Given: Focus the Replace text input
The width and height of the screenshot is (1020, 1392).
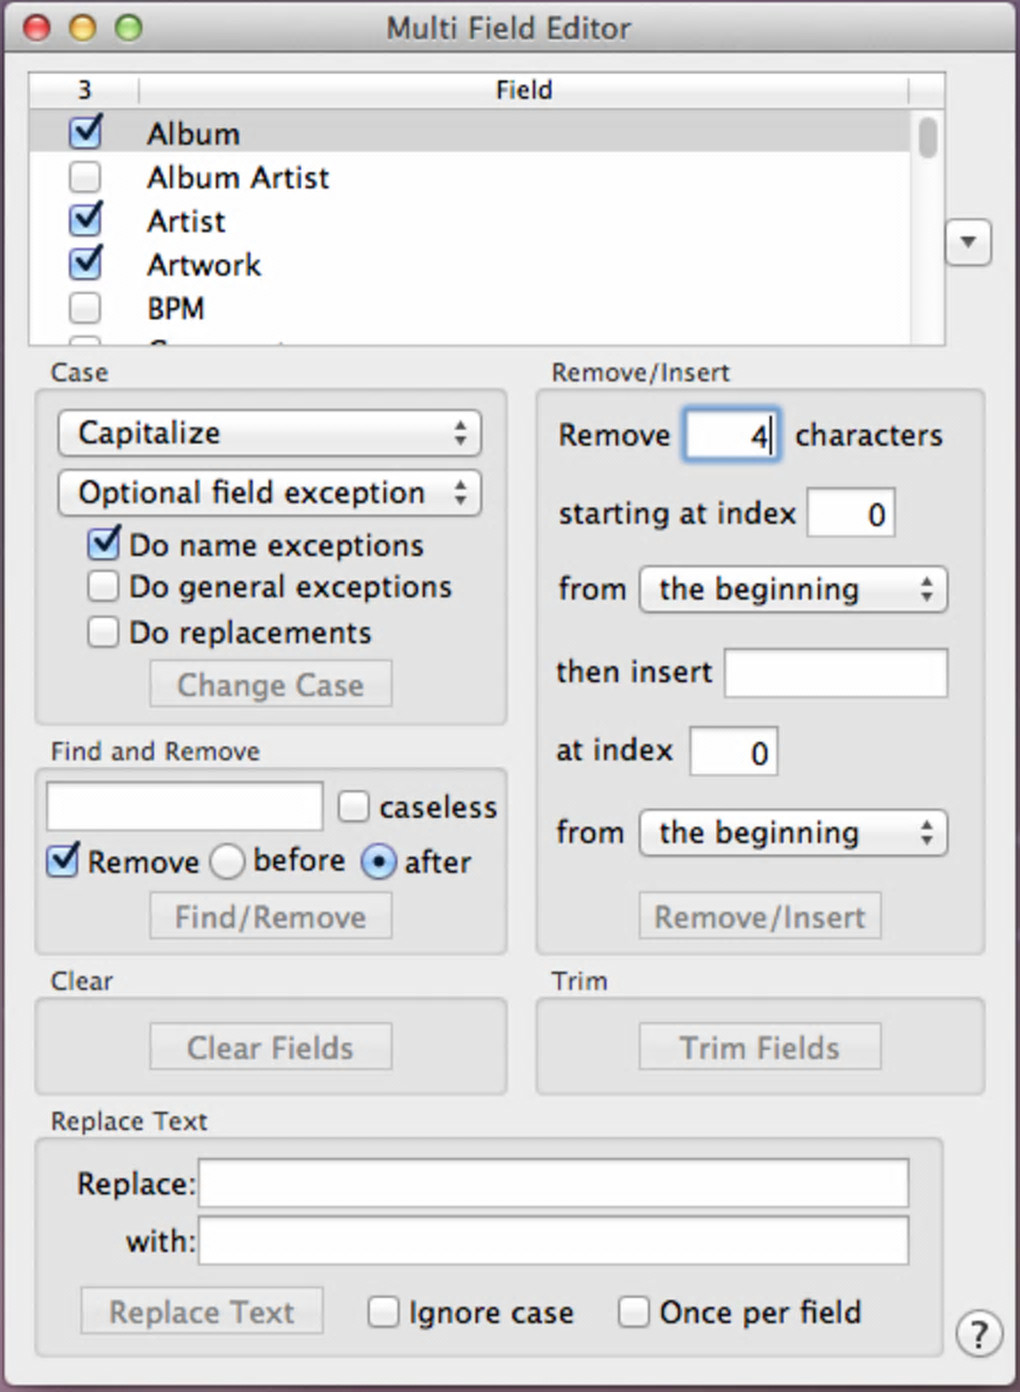Looking at the screenshot, I should [553, 1184].
